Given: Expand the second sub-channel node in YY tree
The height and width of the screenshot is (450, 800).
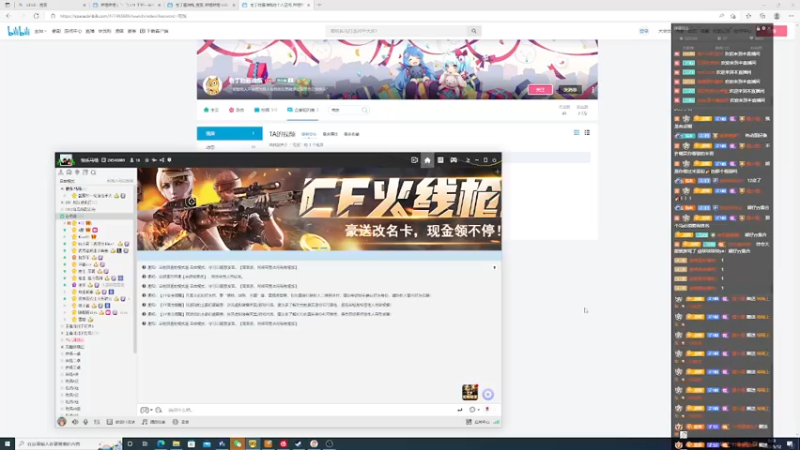Looking at the screenshot, I should point(62,203).
